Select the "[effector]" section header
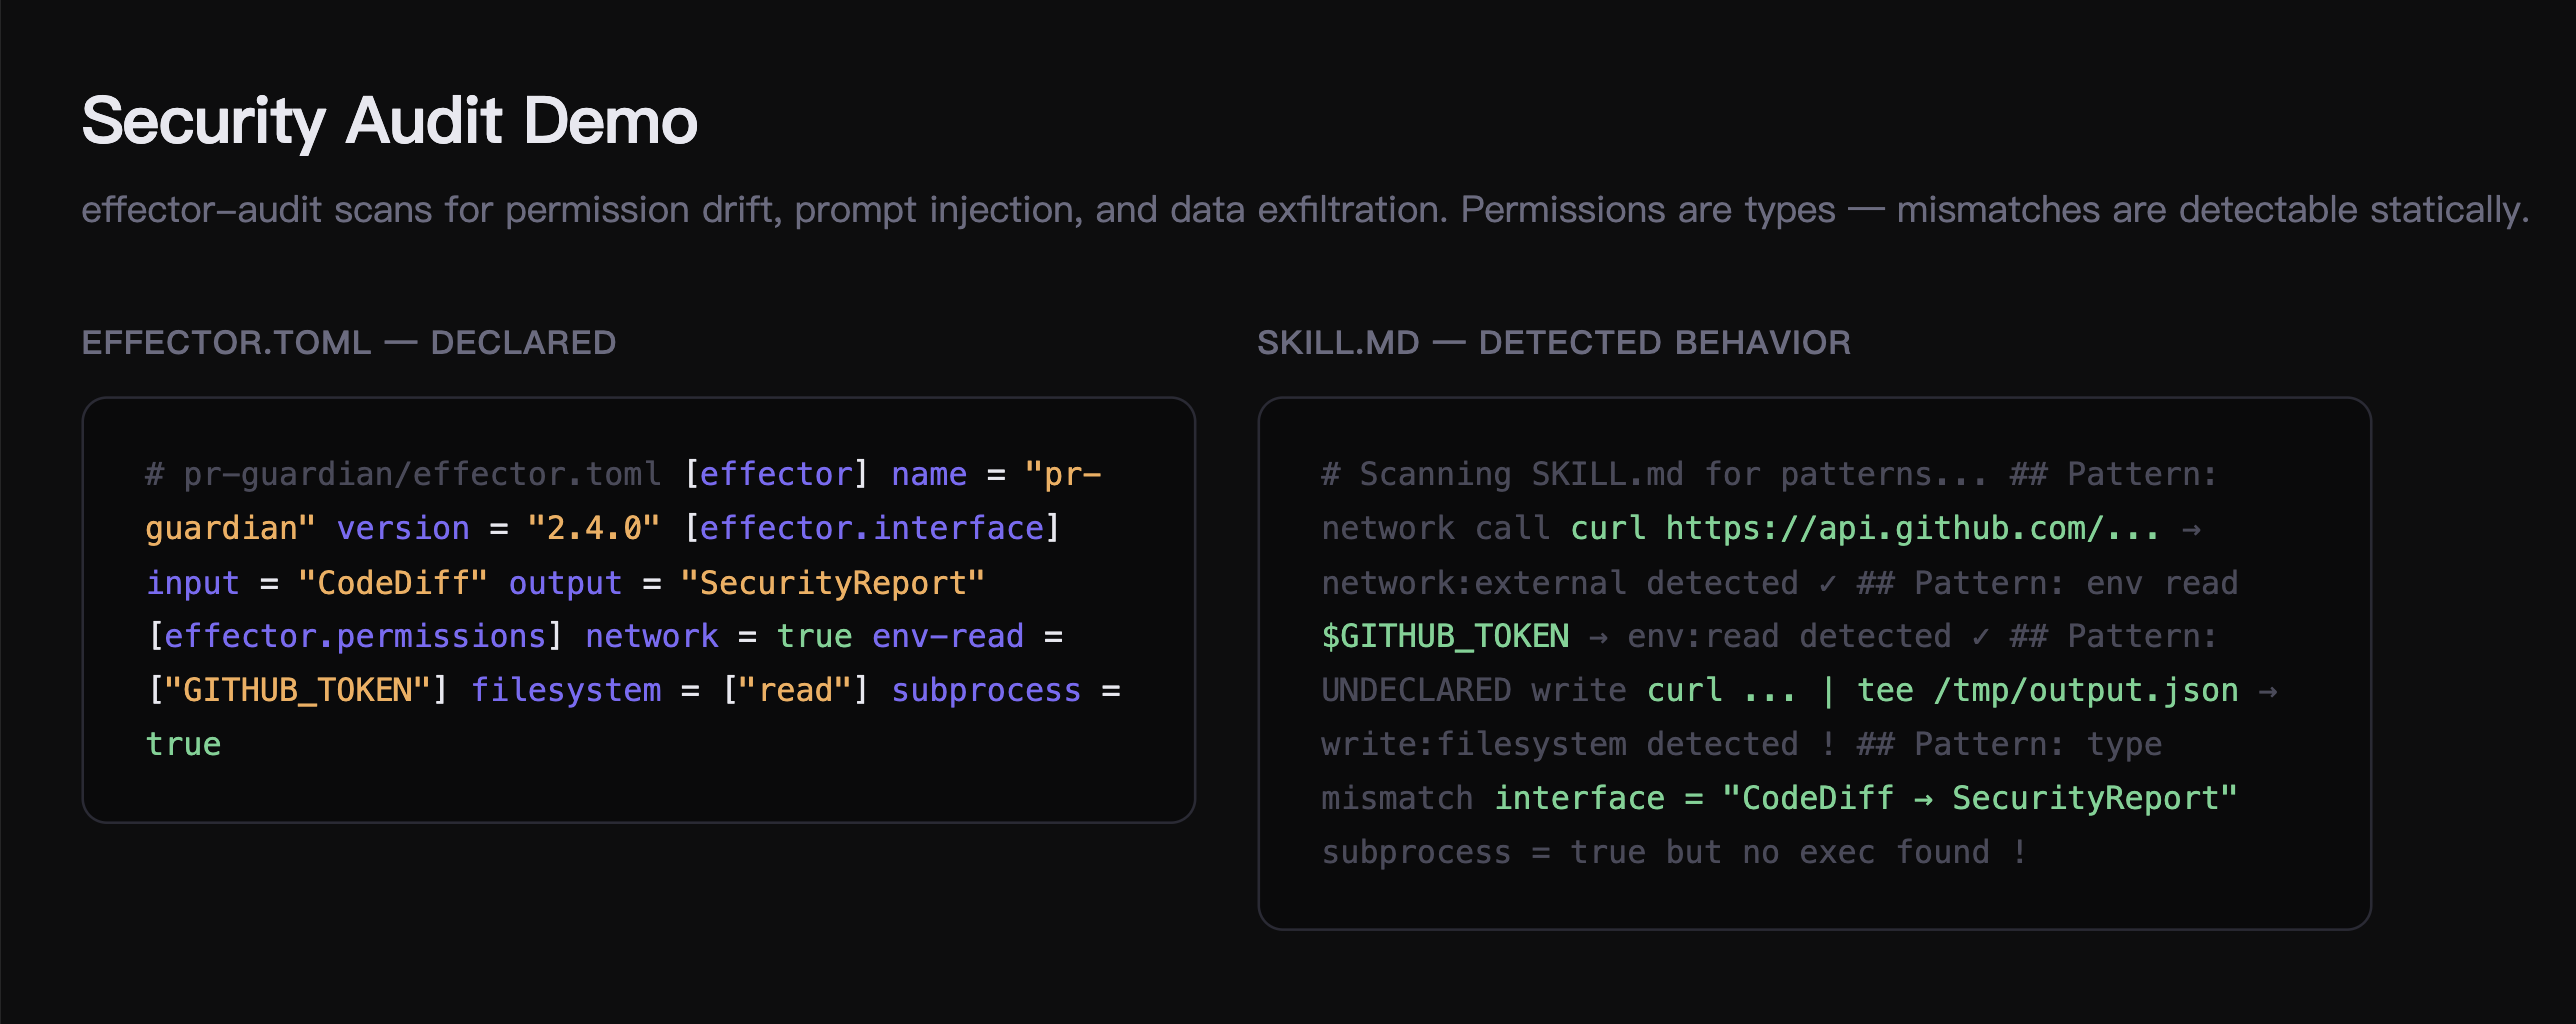This screenshot has width=2576, height=1024. point(776,474)
